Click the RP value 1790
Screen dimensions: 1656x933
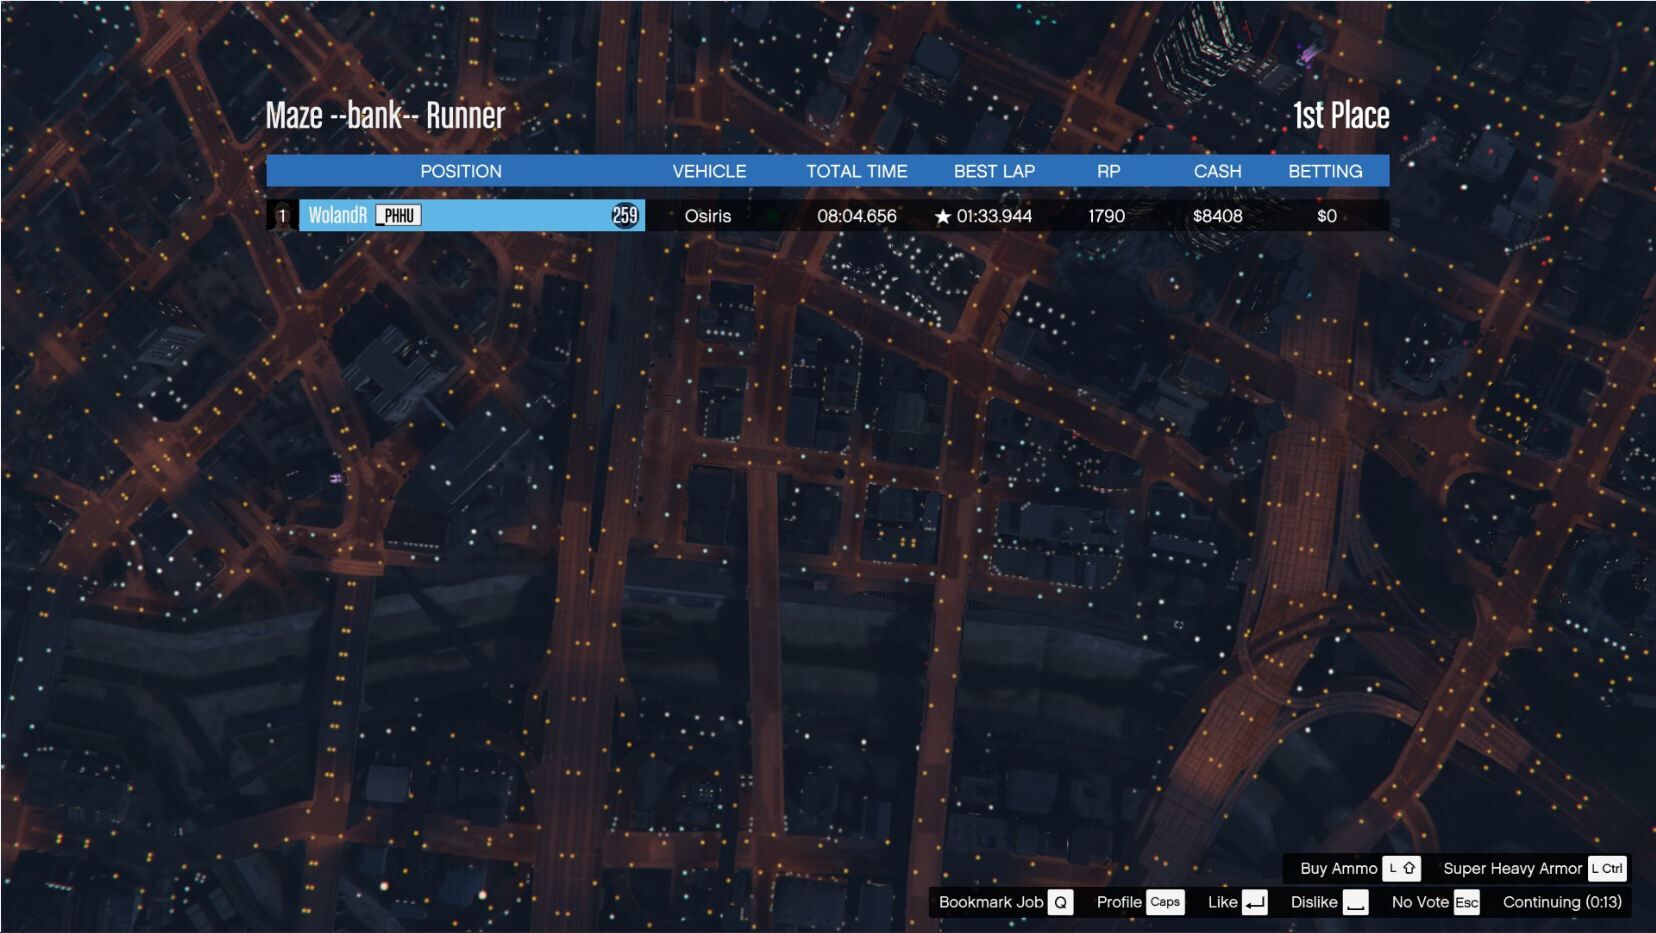[1107, 216]
